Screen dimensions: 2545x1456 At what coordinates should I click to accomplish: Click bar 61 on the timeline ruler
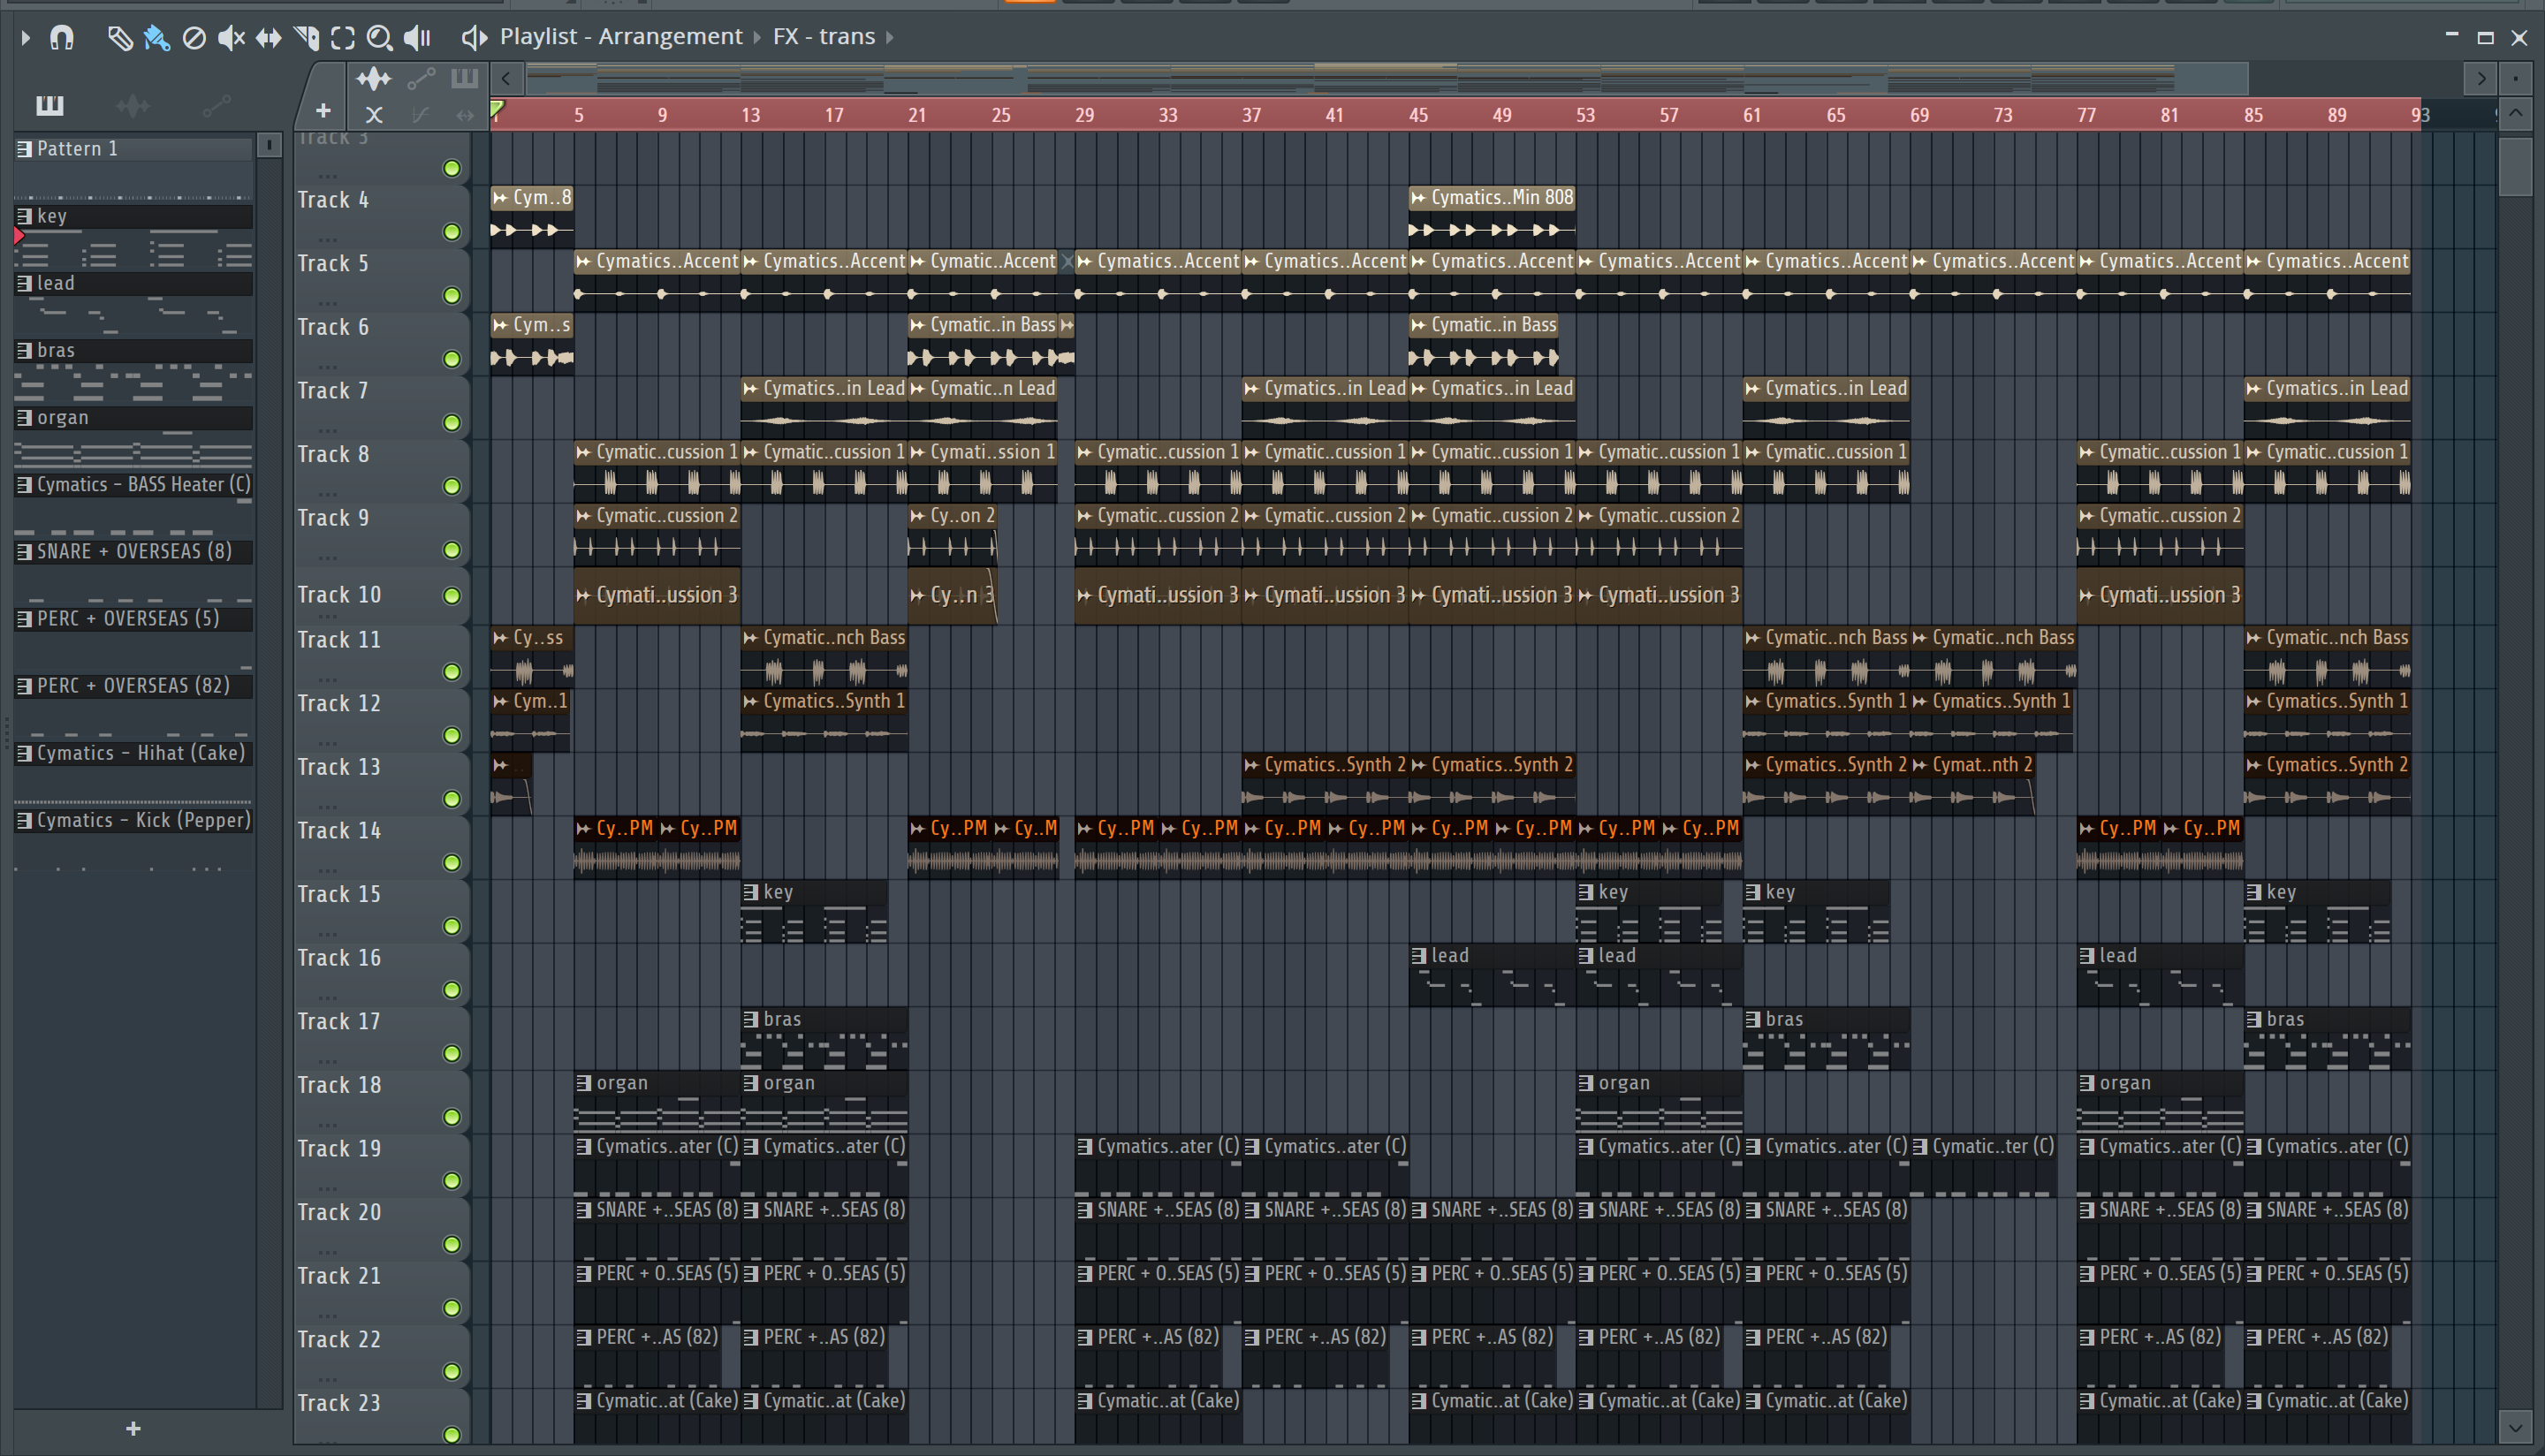coord(1752,115)
